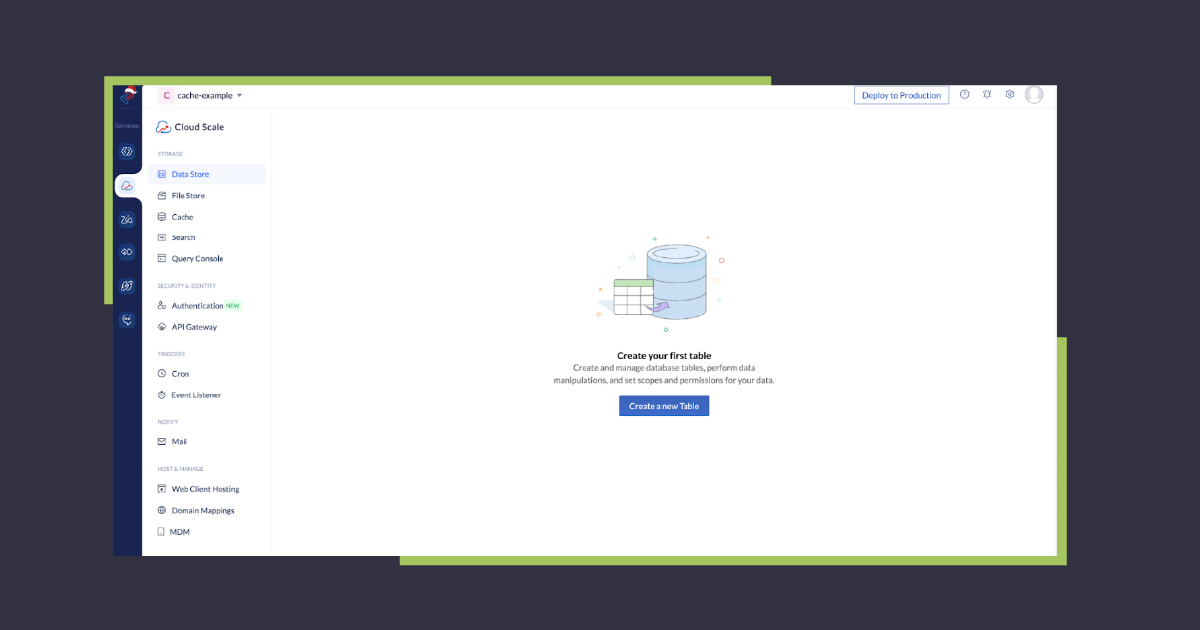Open the infinity-loop service icon in rail
This screenshot has width=1200, height=630.
point(127,252)
